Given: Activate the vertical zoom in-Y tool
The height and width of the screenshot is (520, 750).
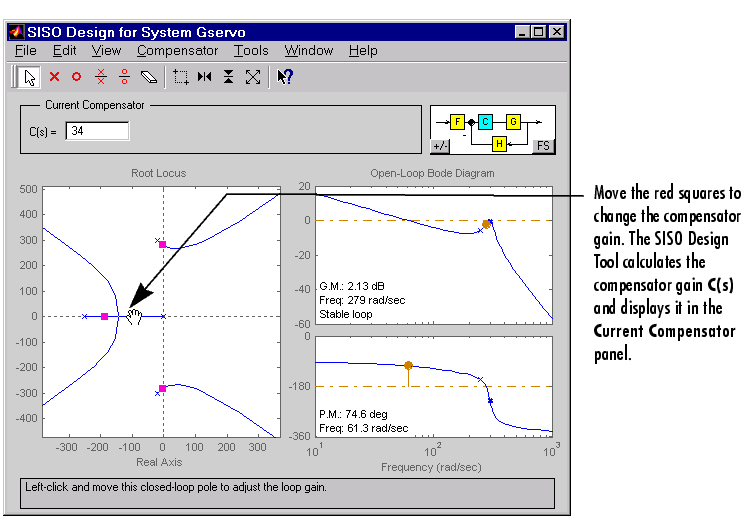Looking at the screenshot, I should tap(229, 76).
